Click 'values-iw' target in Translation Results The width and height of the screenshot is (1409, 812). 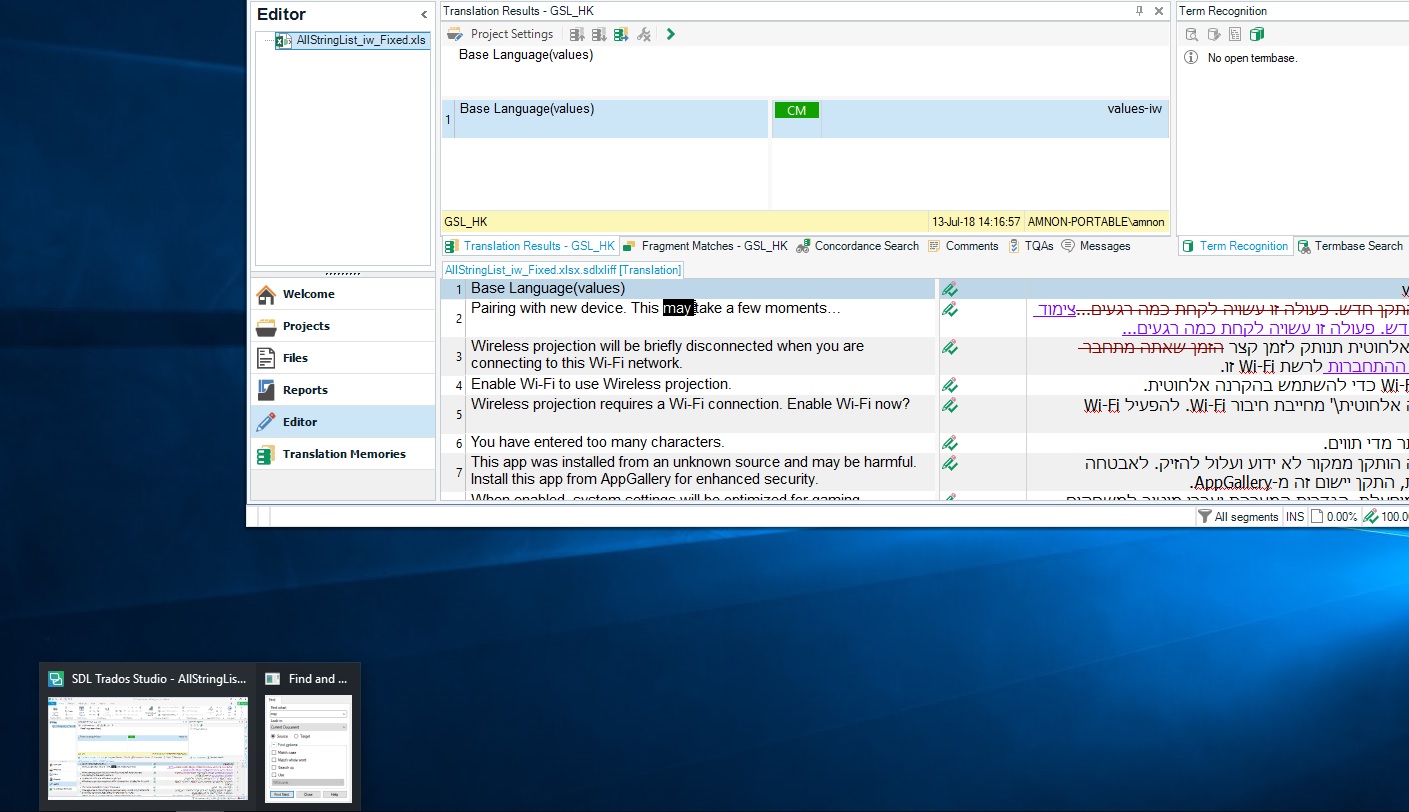click(1135, 108)
